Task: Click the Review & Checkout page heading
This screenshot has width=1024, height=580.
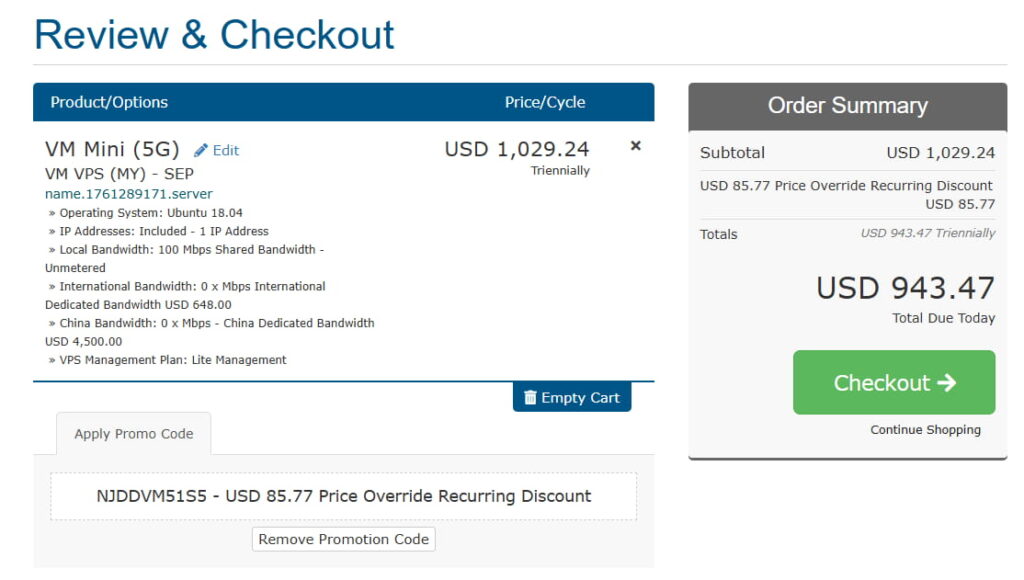Action: [x=214, y=35]
